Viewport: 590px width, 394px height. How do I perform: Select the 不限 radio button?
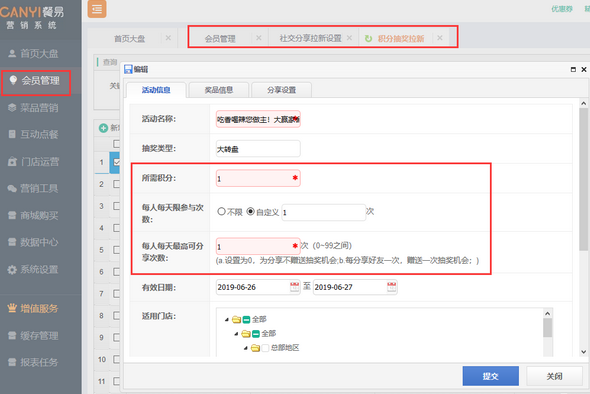[221, 211]
